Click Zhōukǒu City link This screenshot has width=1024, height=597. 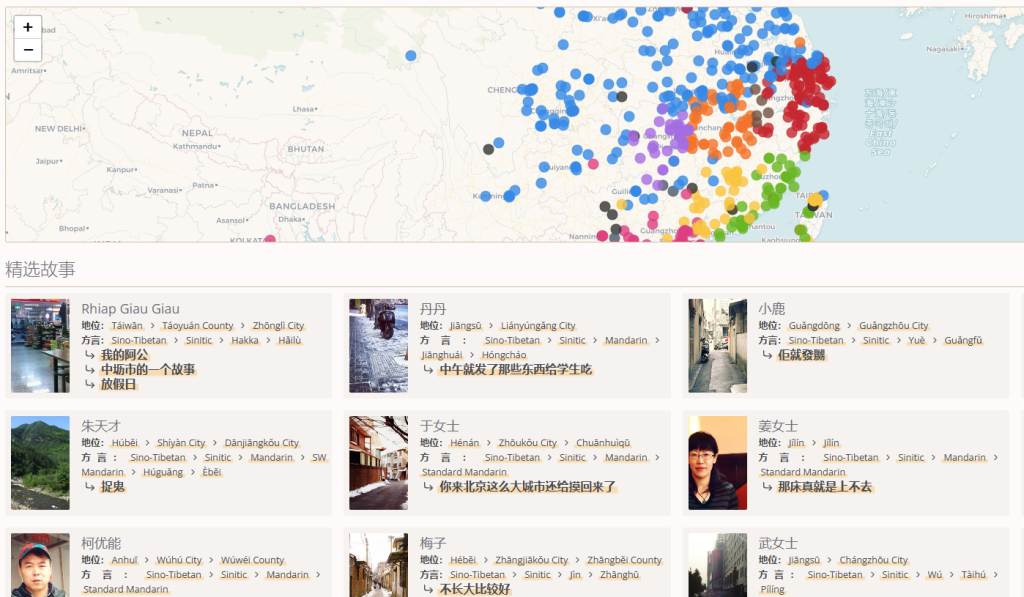(528, 443)
